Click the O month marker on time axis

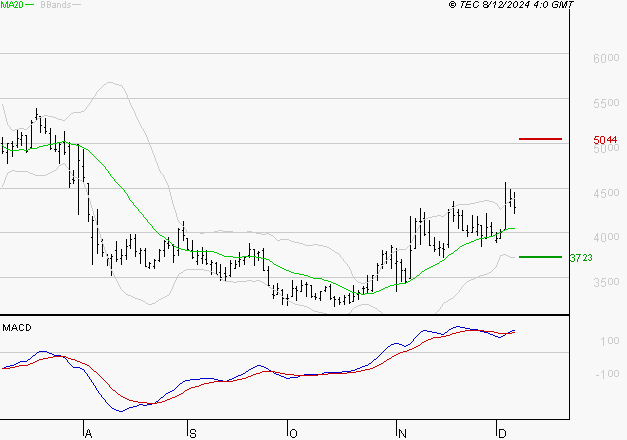(x=293, y=434)
